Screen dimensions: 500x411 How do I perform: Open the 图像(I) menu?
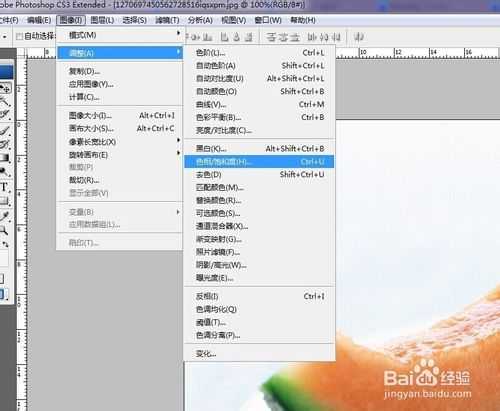(x=71, y=20)
